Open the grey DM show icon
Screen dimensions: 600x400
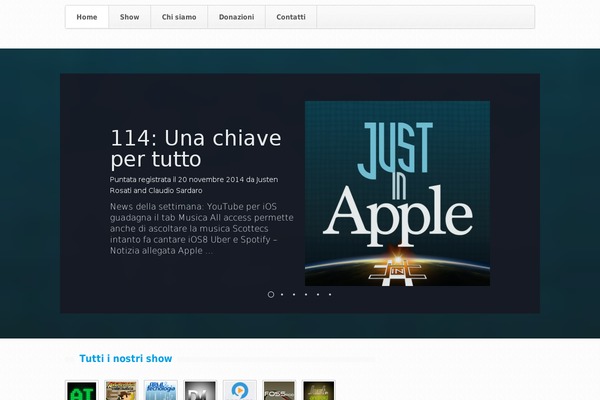click(200, 390)
